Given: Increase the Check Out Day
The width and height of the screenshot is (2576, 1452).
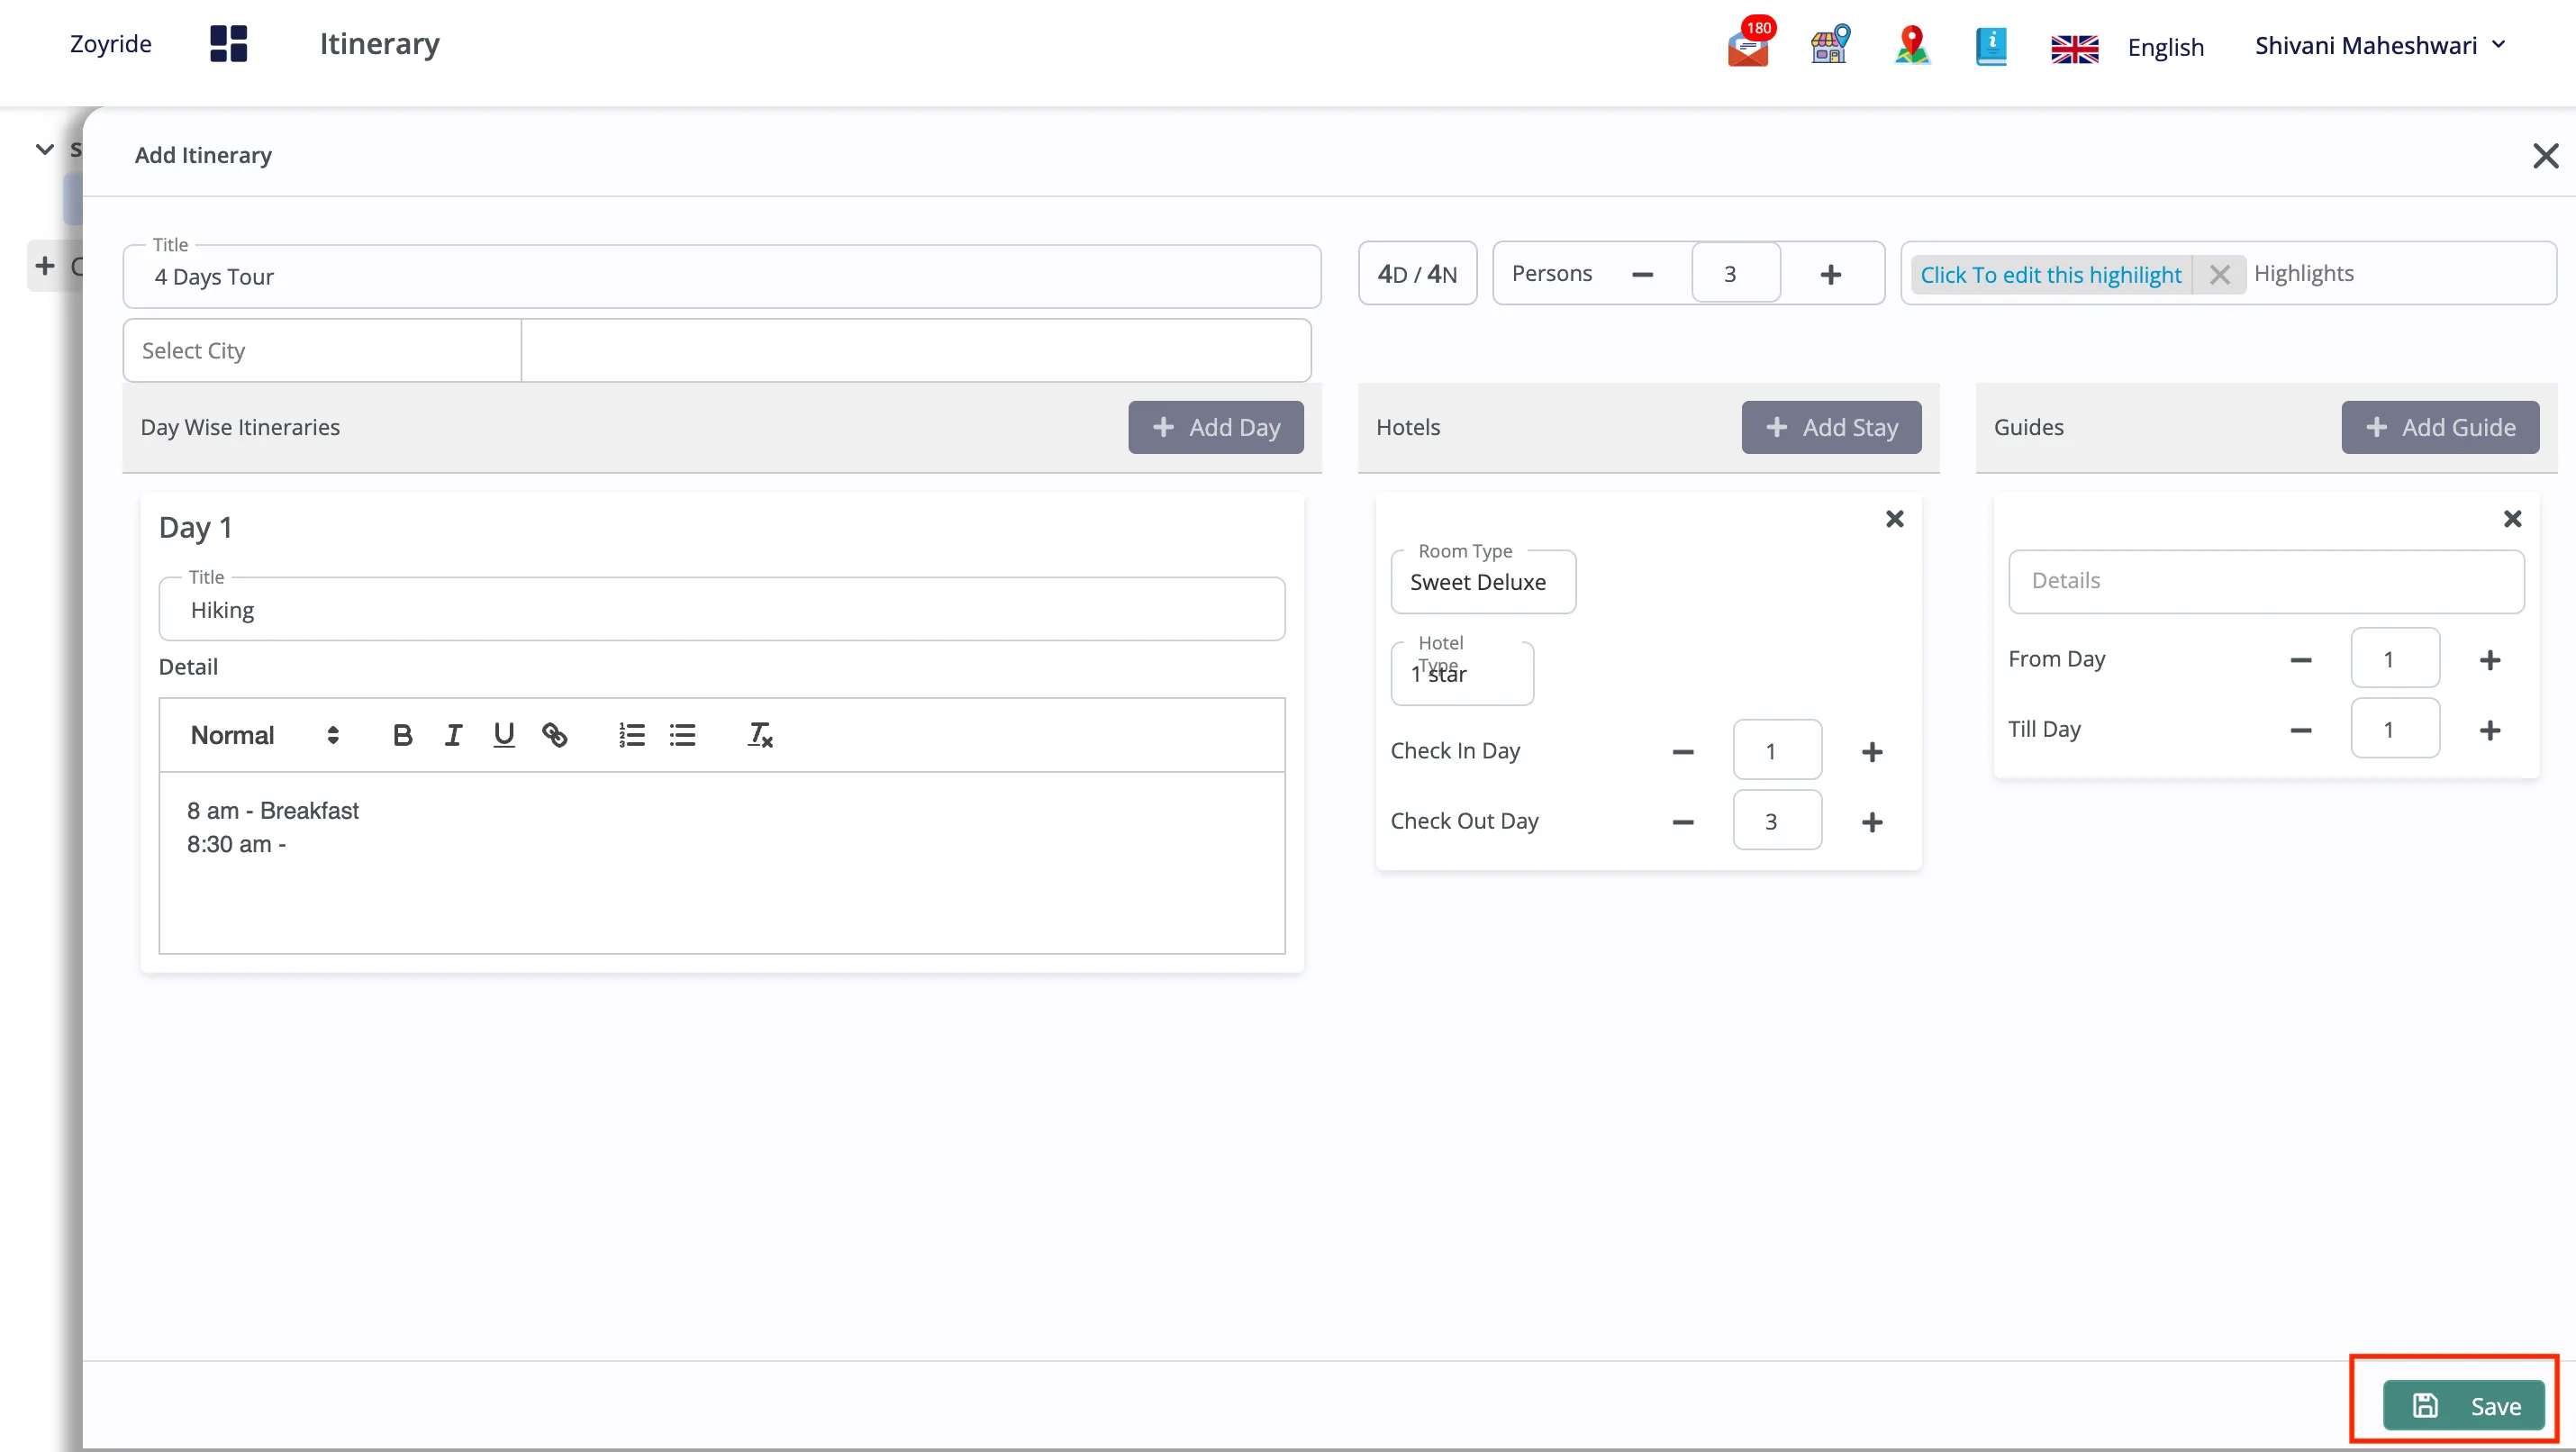Looking at the screenshot, I should 1872,821.
